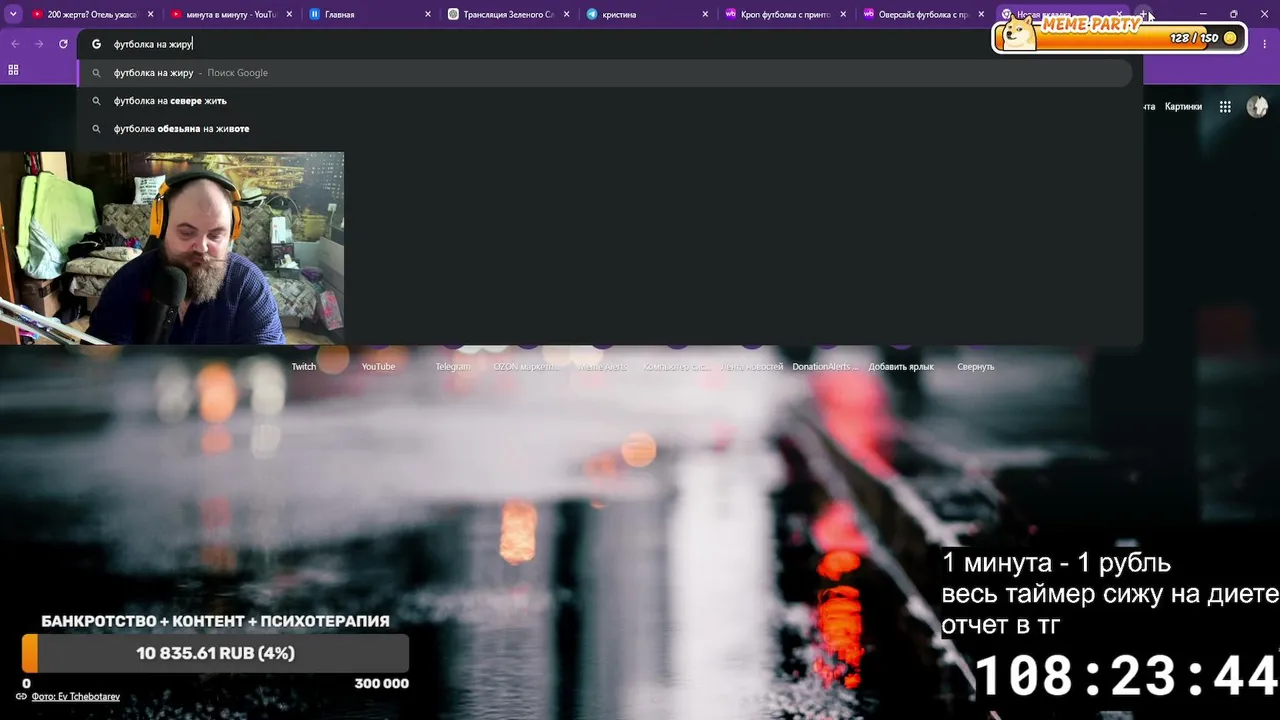Click the Google logo in the address bar
Viewport: 1280px width, 720px height.
tap(97, 44)
